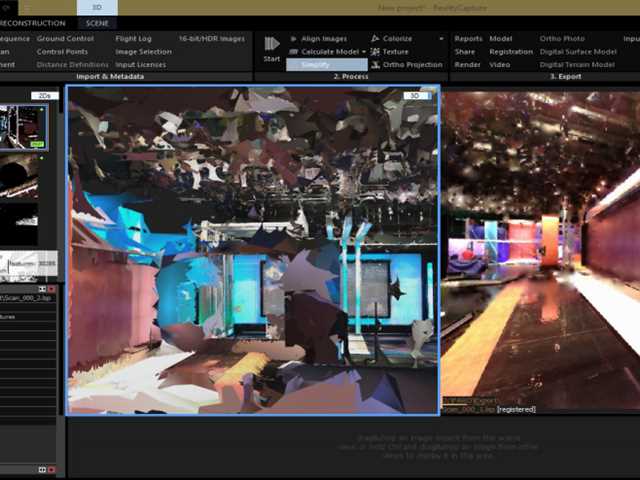Open the Flight Log import option
Image resolution: width=640 pixels, height=480 pixels.
[133, 38]
